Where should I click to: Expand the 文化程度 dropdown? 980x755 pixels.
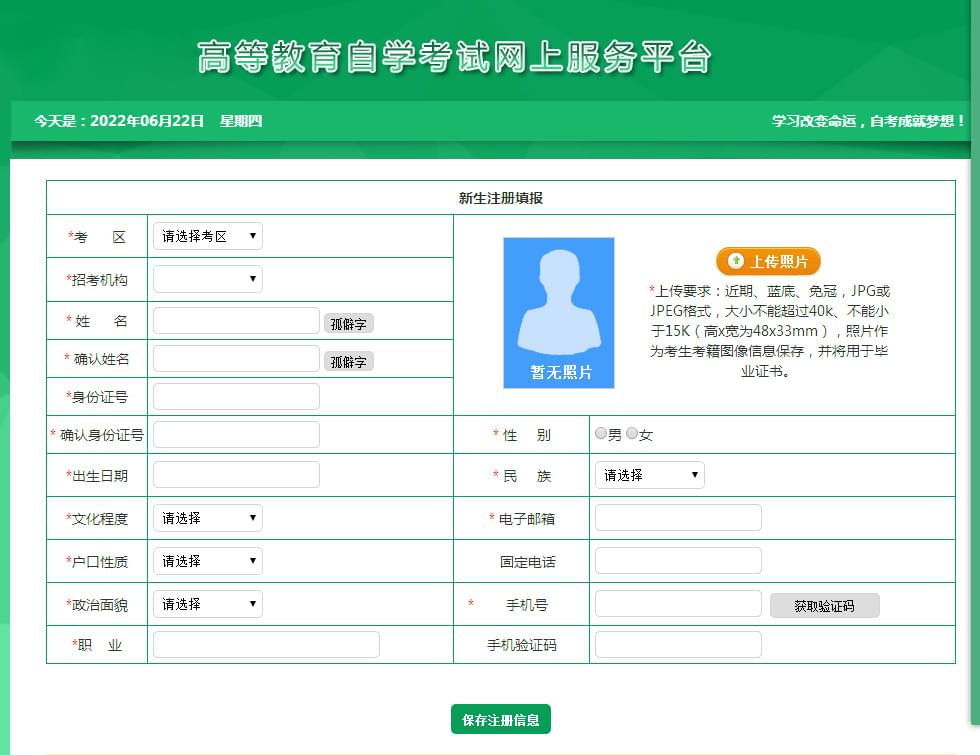[x=208, y=518]
